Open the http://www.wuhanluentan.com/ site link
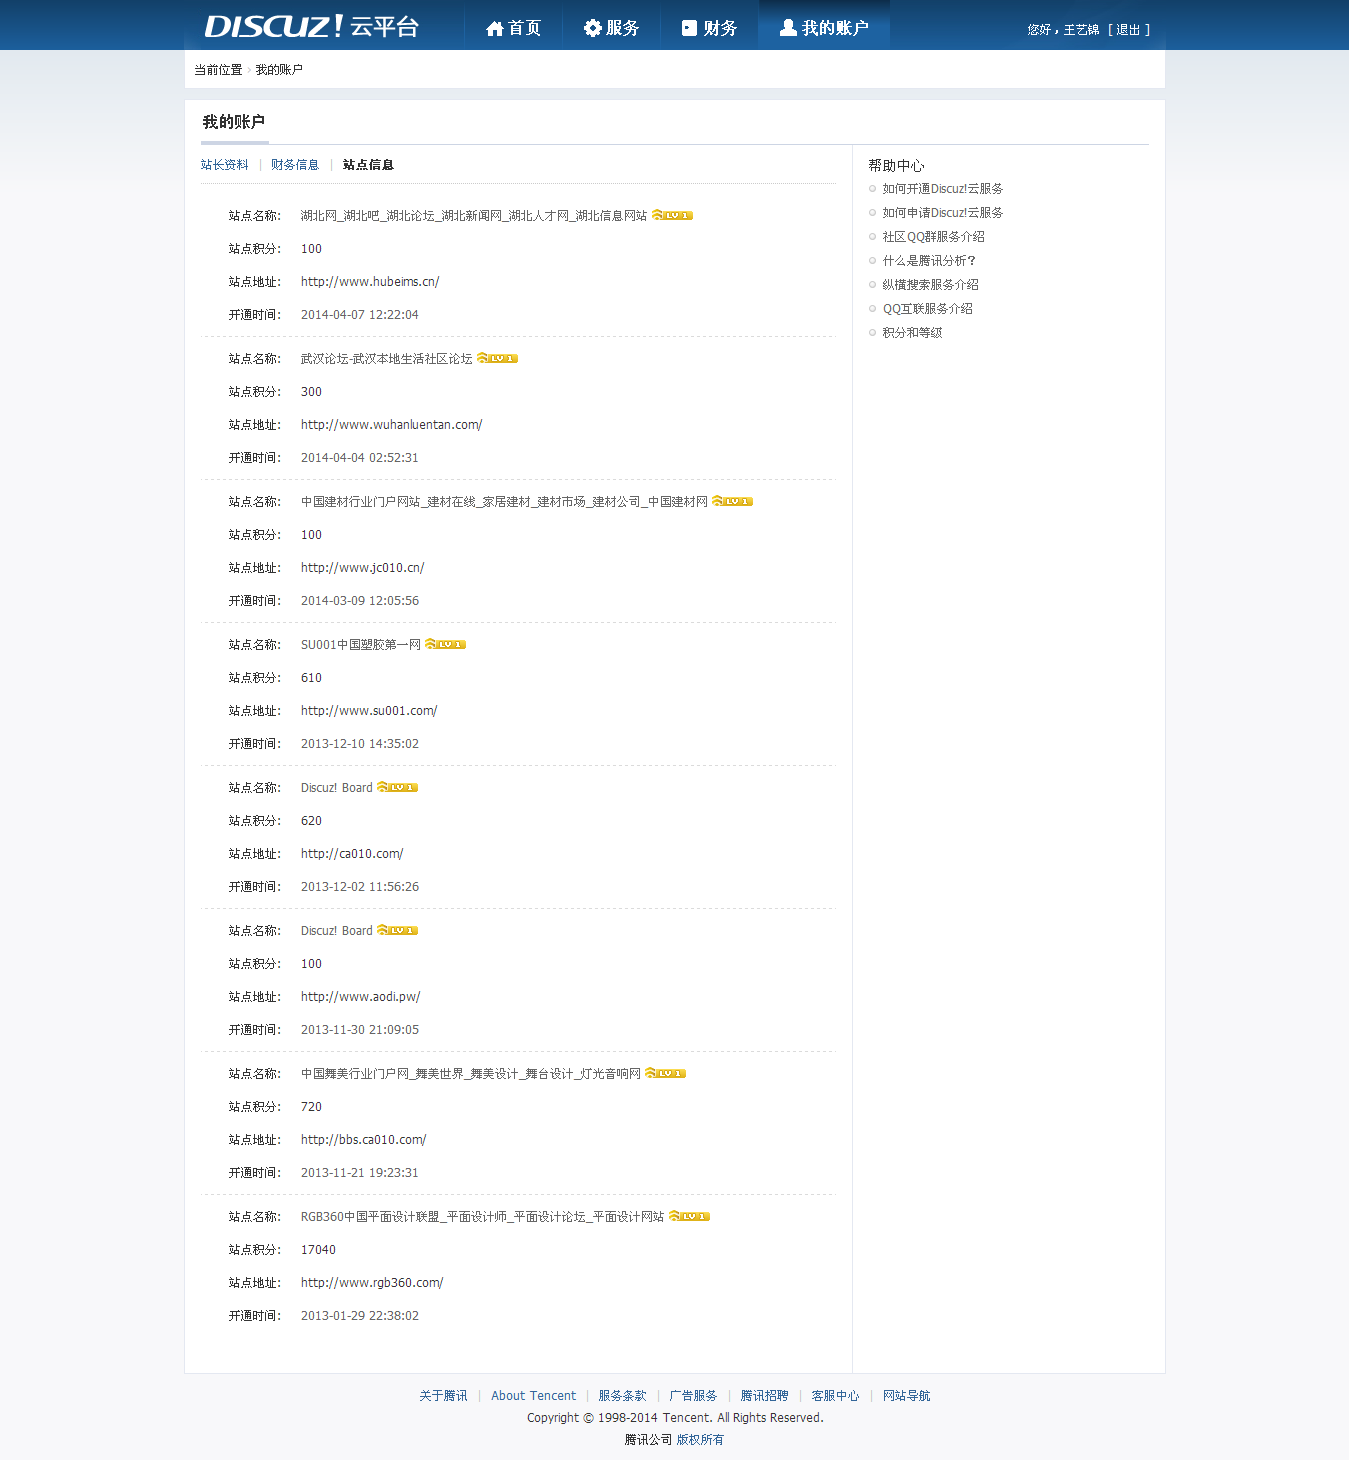Viewport: 1349px width, 1460px height. coord(390,424)
